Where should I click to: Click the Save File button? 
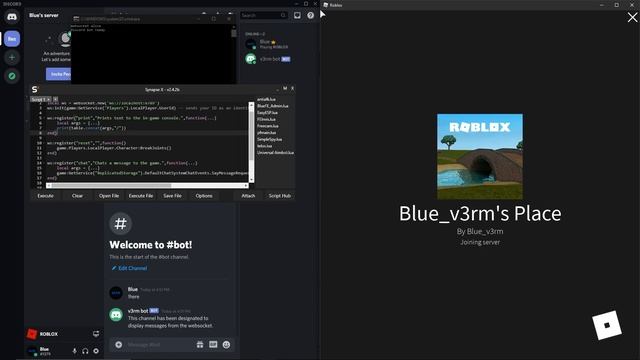coord(172,196)
